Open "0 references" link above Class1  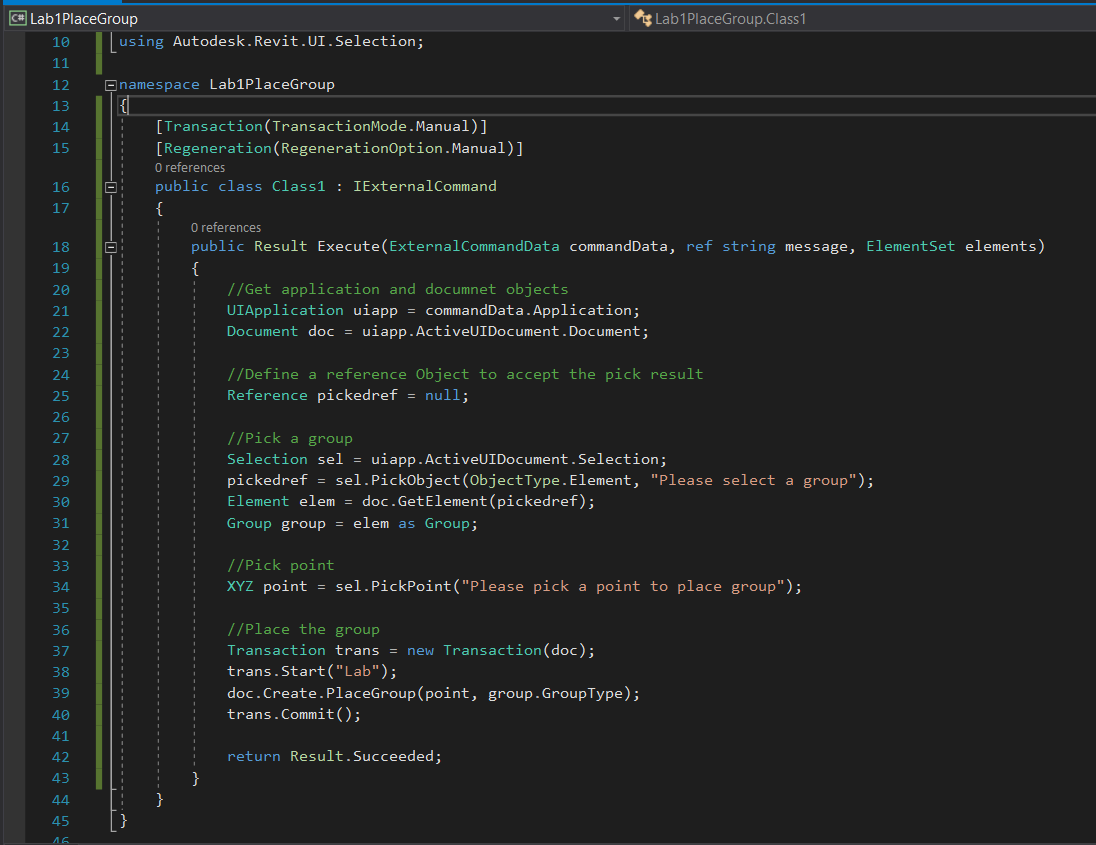point(190,168)
